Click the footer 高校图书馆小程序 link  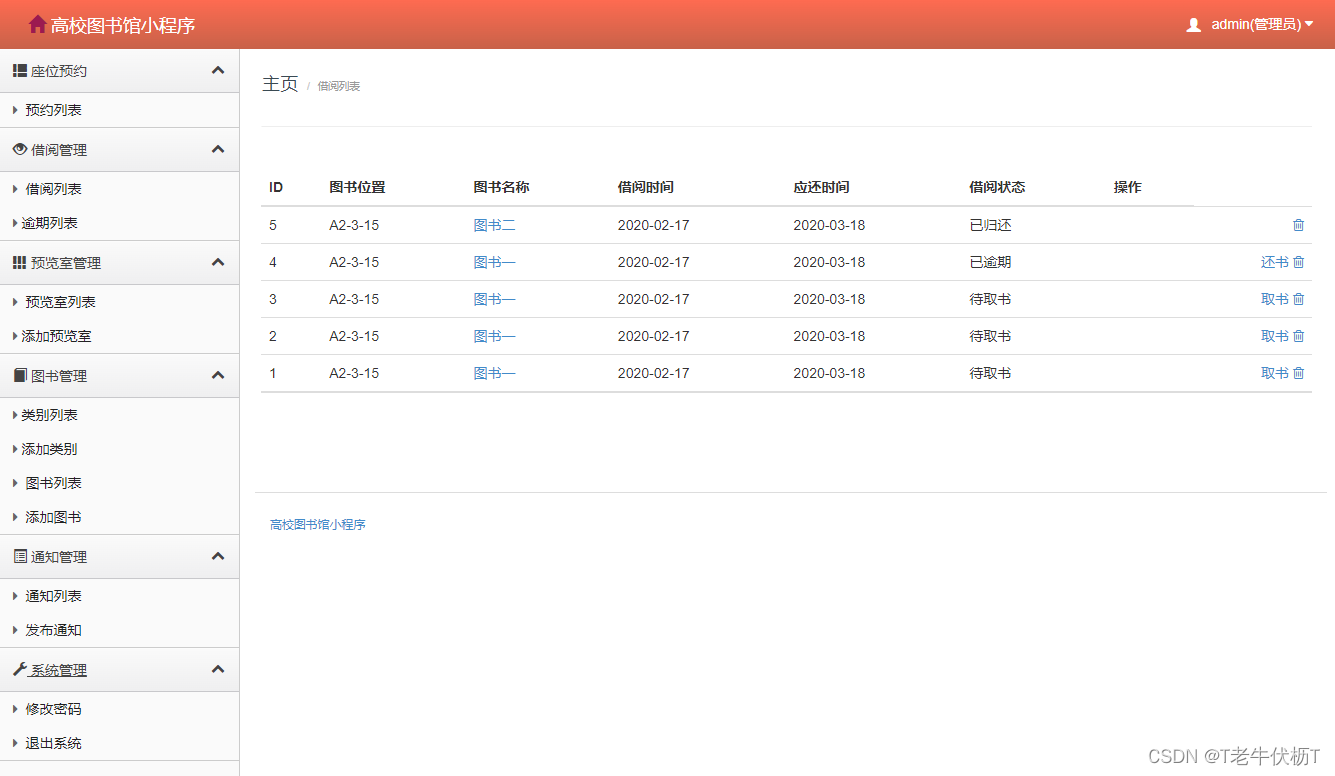click(x=318, y=524)
